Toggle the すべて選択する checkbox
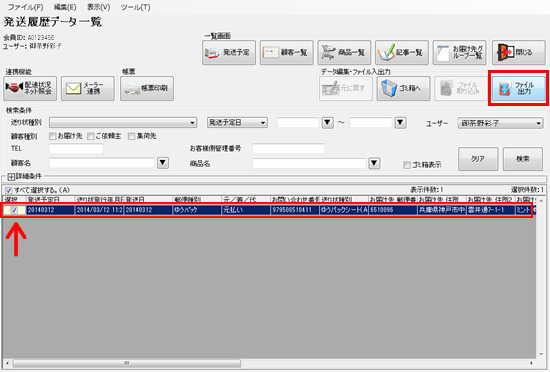The height and width of the screenshot is (372, 550). pos(9,190)
